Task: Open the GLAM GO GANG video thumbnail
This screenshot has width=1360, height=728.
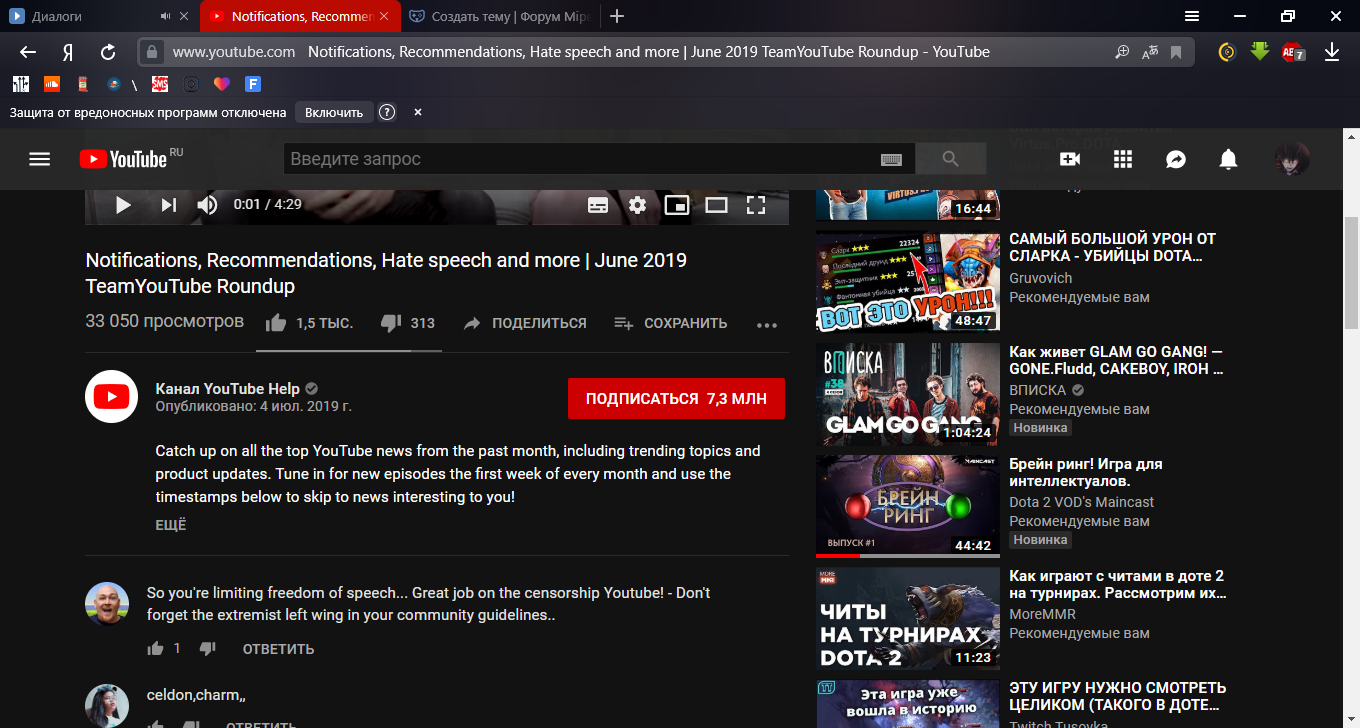Action: [x=908, y=393]
